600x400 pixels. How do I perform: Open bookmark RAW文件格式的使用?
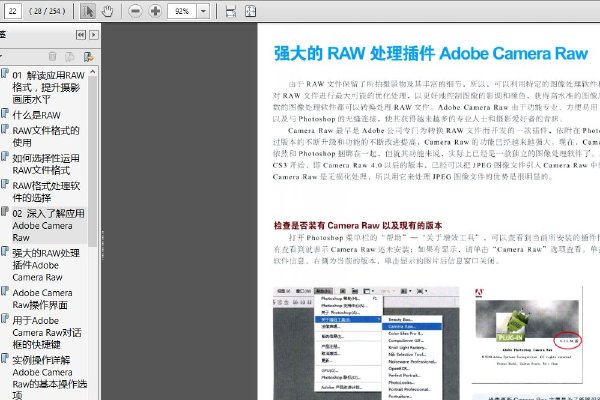[x=46, y=136]
